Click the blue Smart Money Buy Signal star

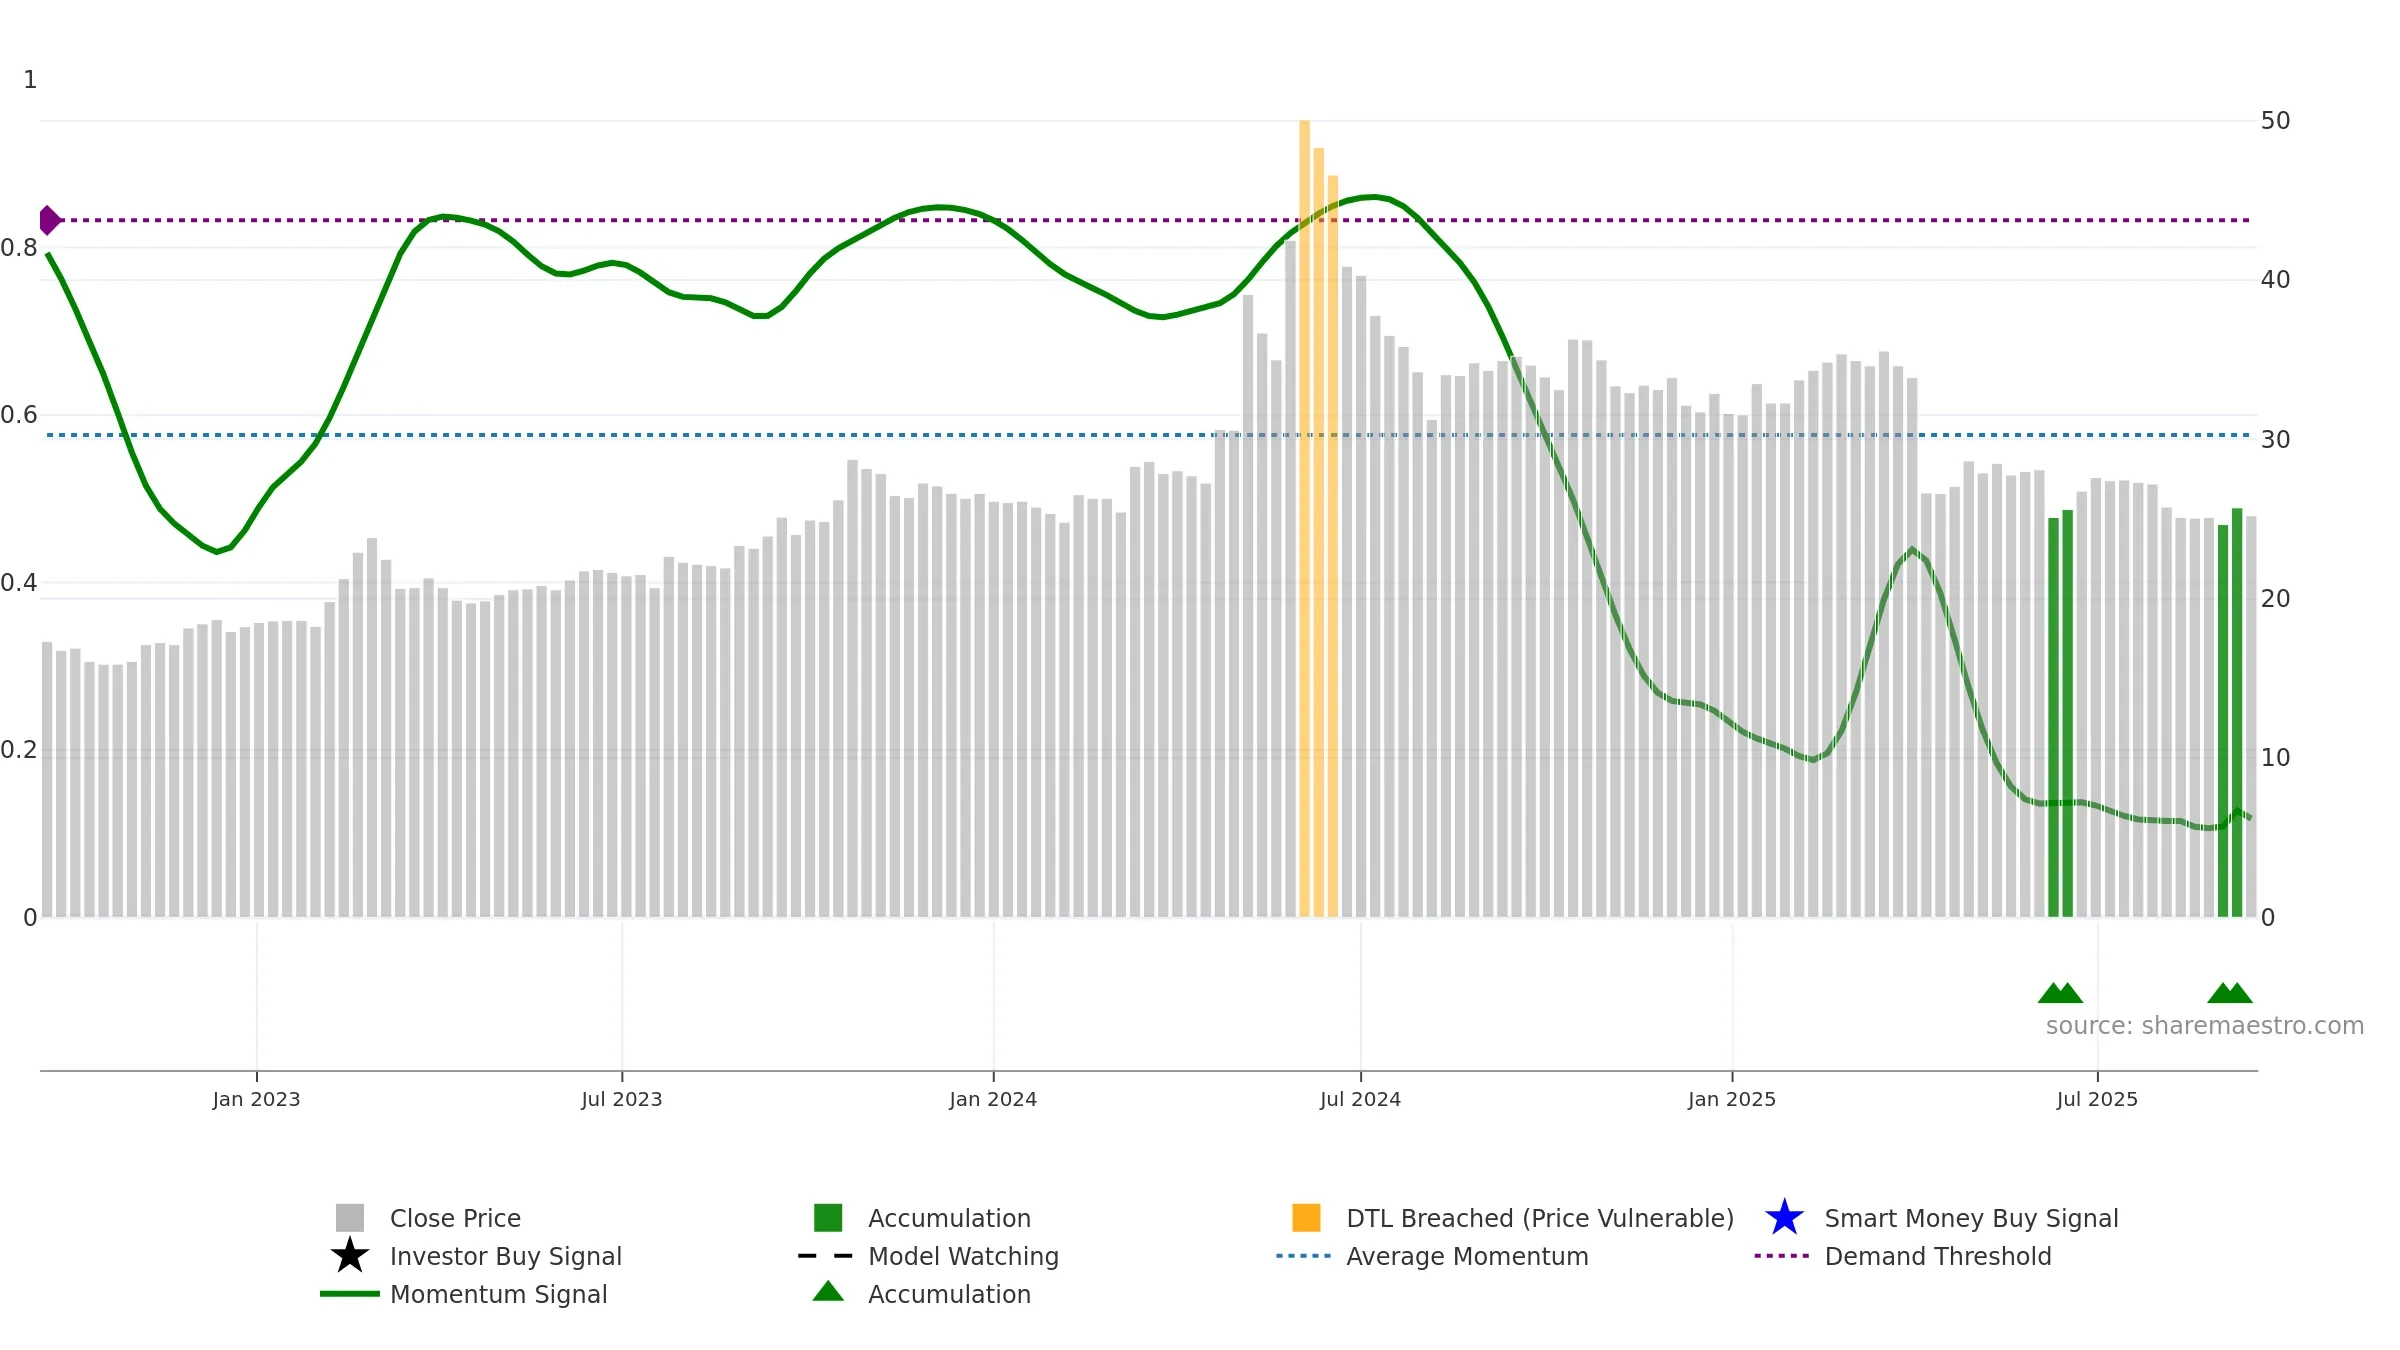pos(1784,1218)
